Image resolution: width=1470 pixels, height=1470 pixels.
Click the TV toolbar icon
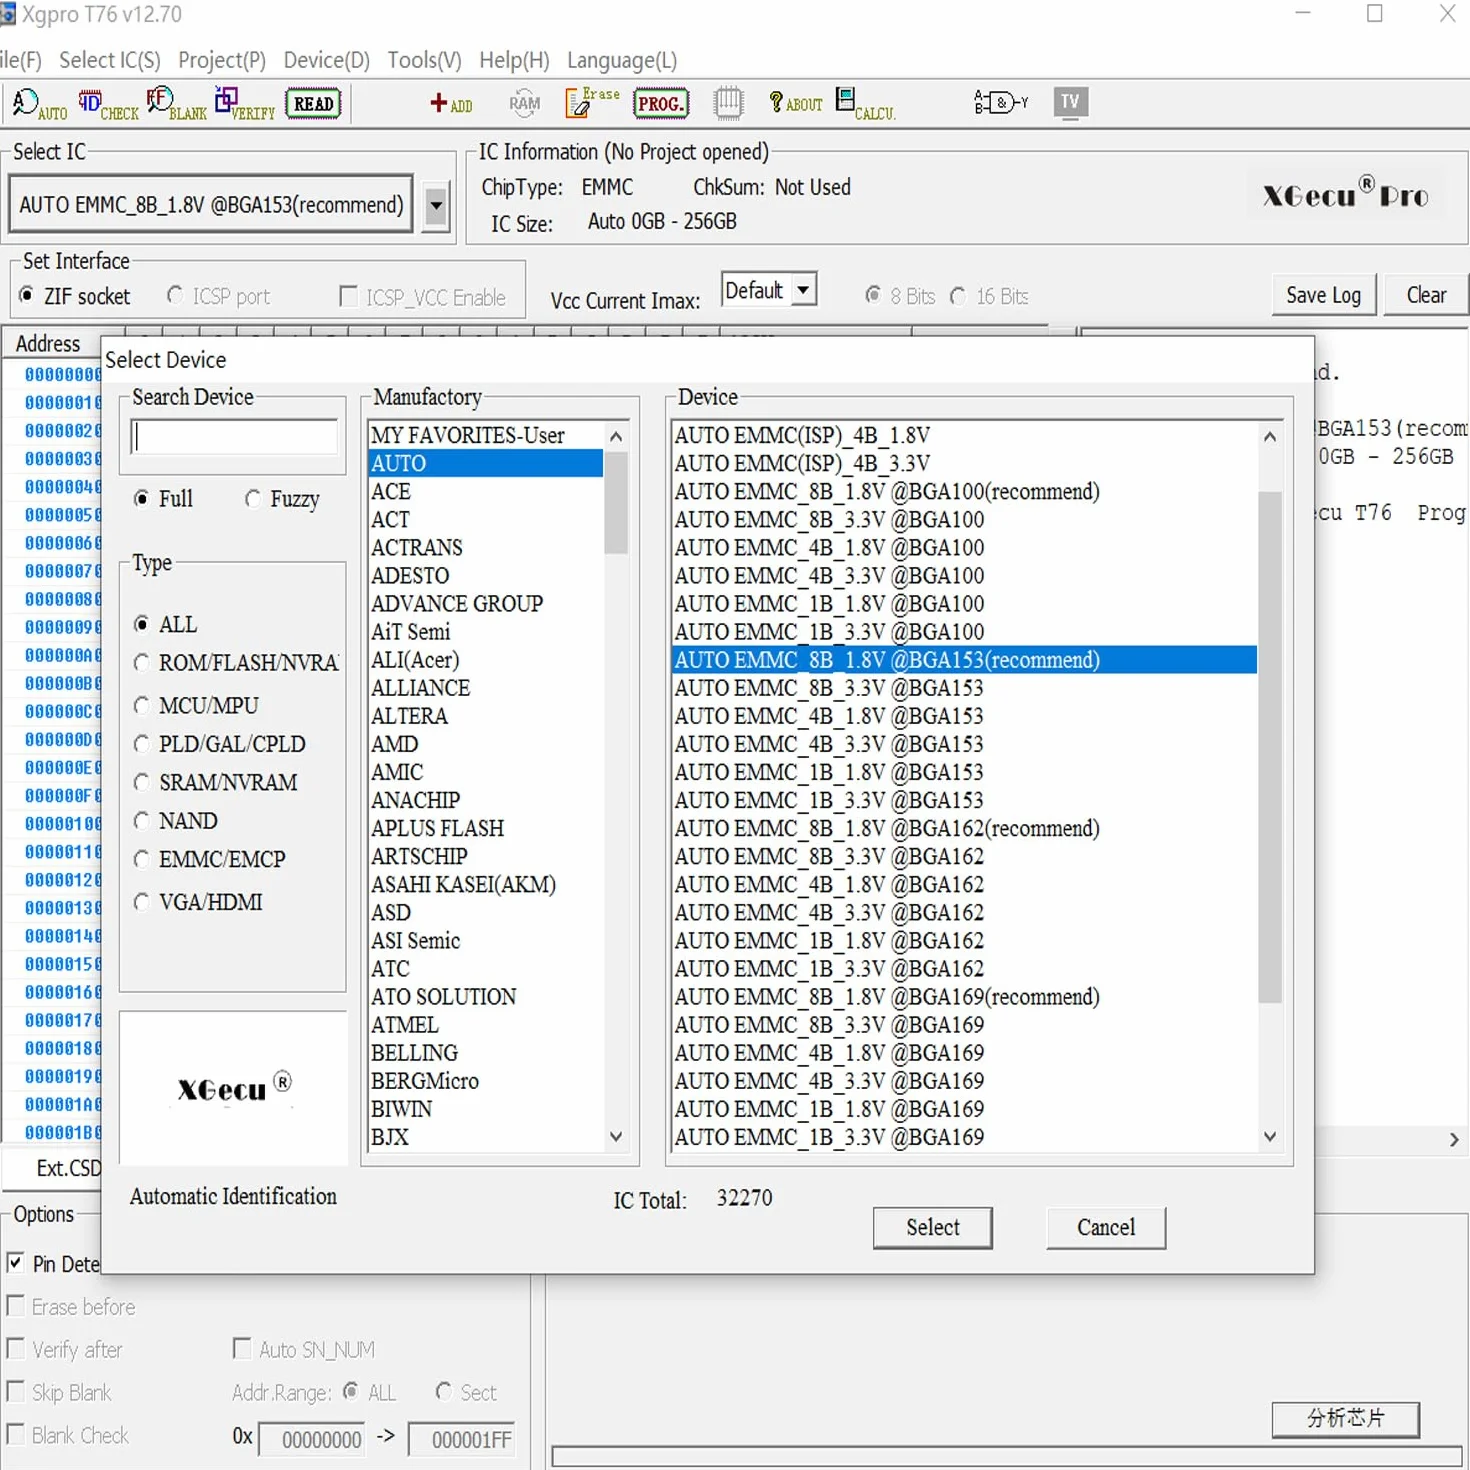point(1070,102)
